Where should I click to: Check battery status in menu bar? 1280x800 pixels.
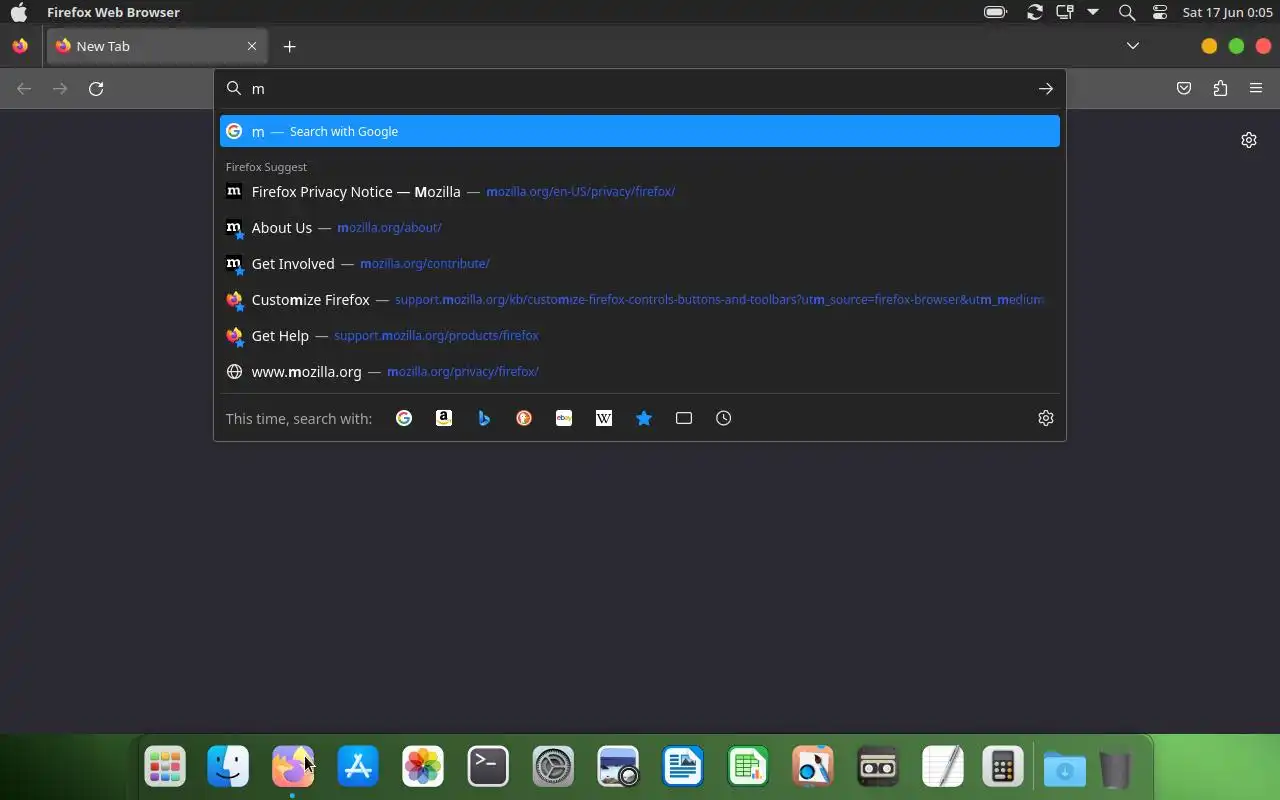(996, 13)
